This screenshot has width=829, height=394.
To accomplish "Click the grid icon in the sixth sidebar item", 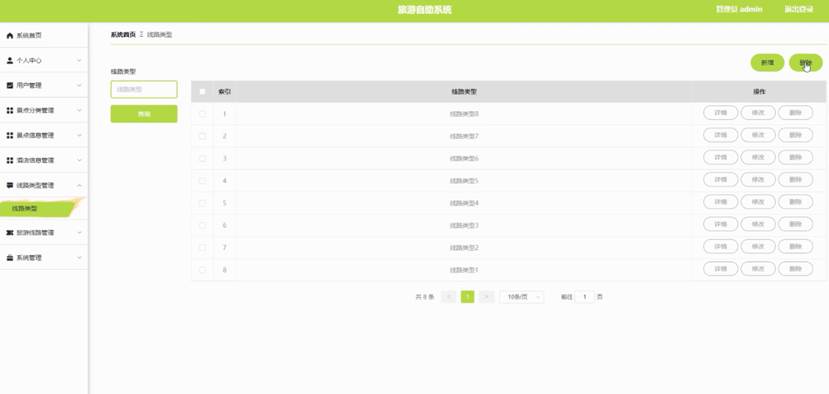I will tap(10, 160).
